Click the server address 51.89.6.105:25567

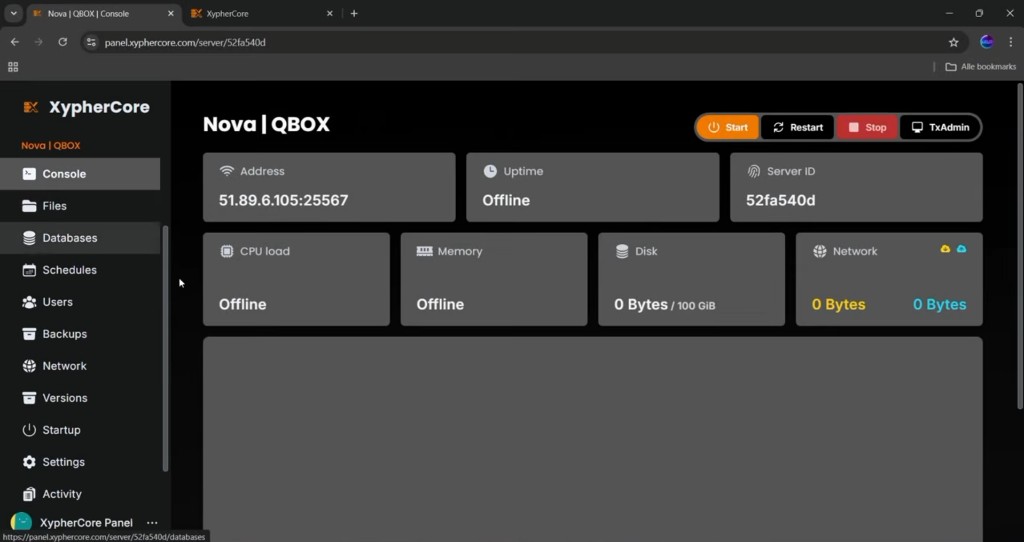[x=283, y=200]
